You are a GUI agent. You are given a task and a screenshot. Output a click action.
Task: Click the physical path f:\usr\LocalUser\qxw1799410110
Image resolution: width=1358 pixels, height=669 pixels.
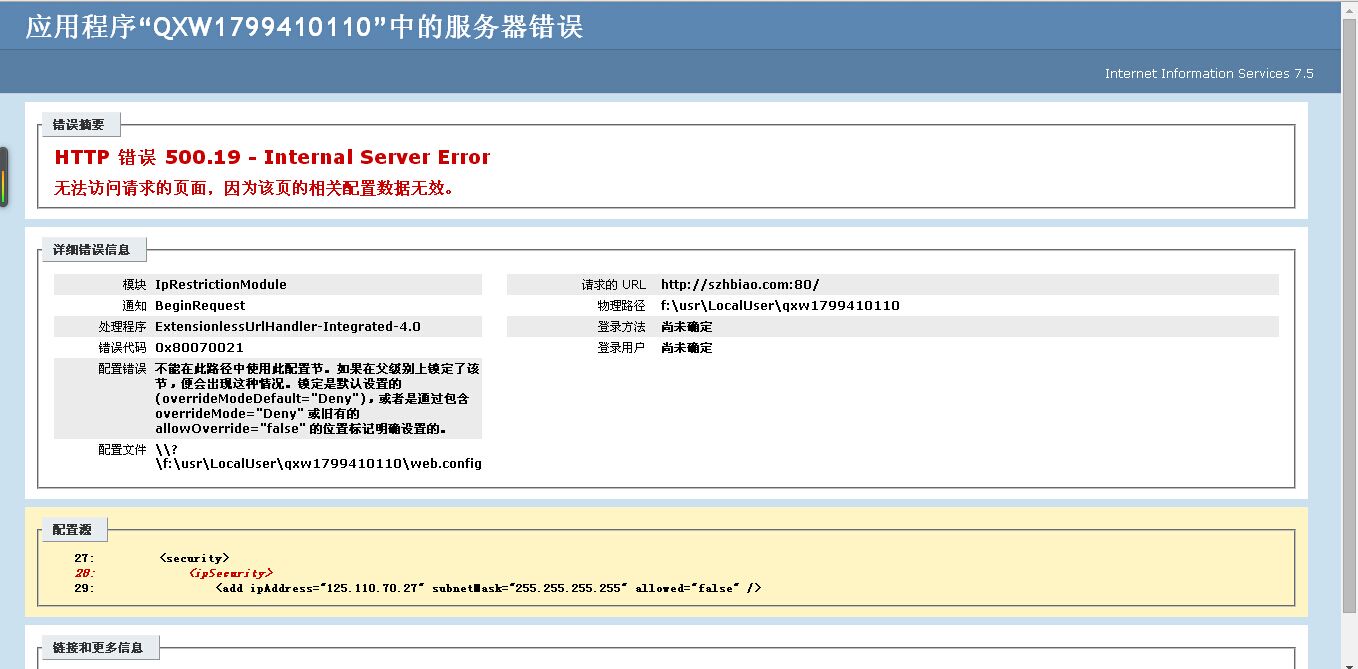[x=780, y=306]
